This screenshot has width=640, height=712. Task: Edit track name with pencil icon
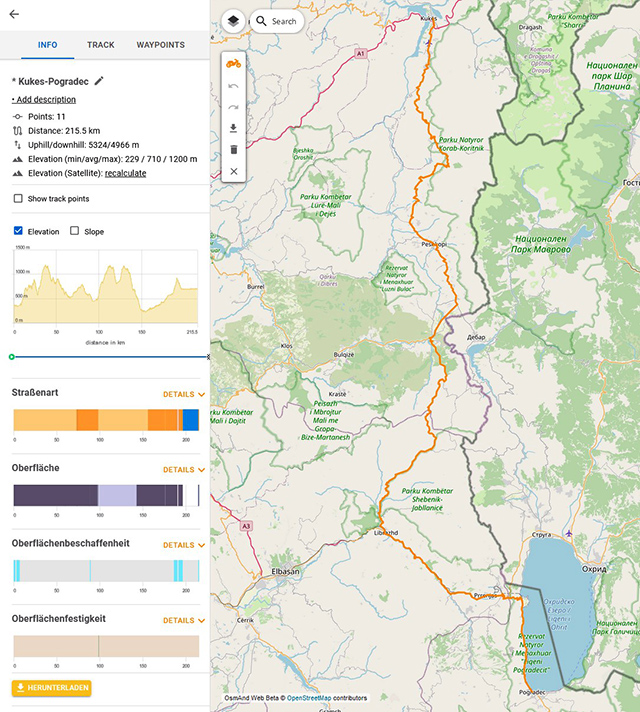pos(99,80)
